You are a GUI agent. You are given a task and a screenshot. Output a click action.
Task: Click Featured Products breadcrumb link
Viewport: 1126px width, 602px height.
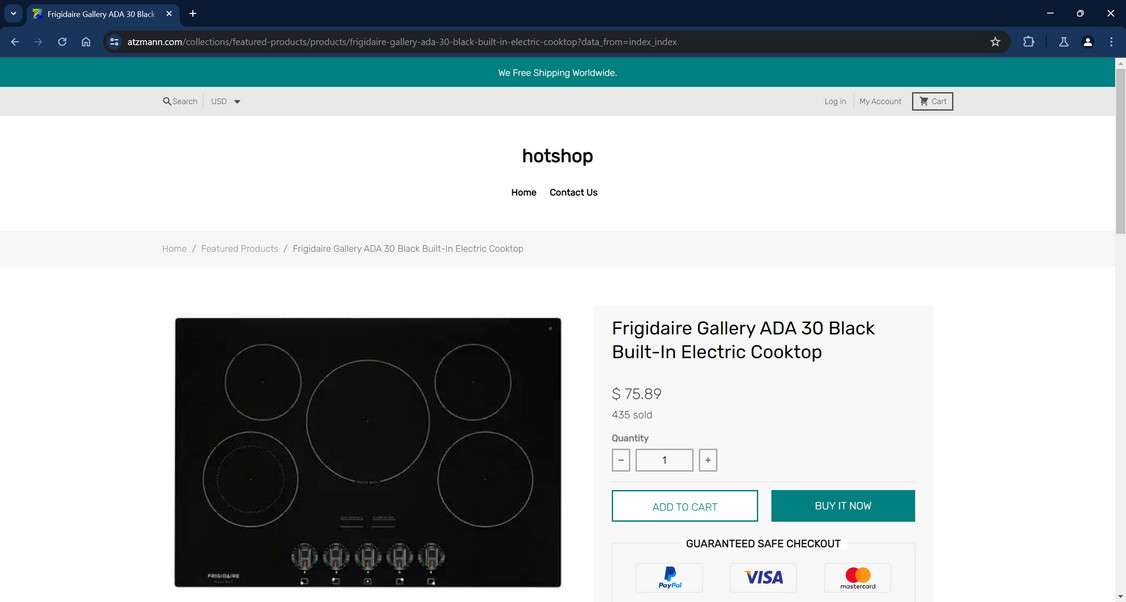[x=239, y=249]
